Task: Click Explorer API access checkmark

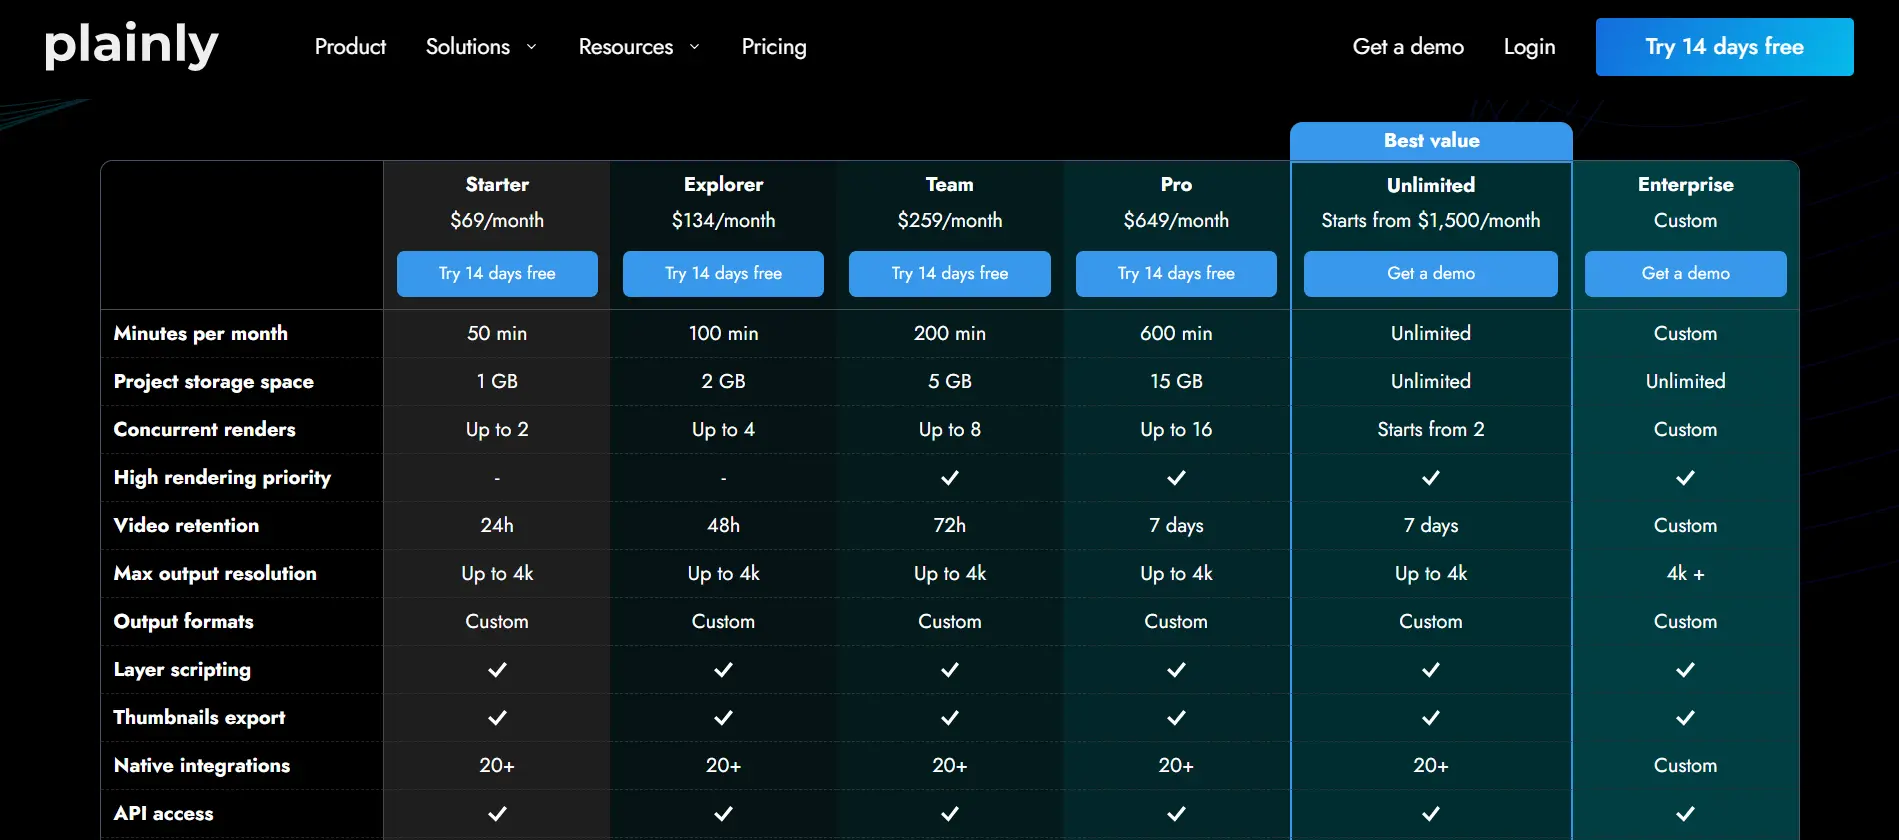Action: [723, 814]
